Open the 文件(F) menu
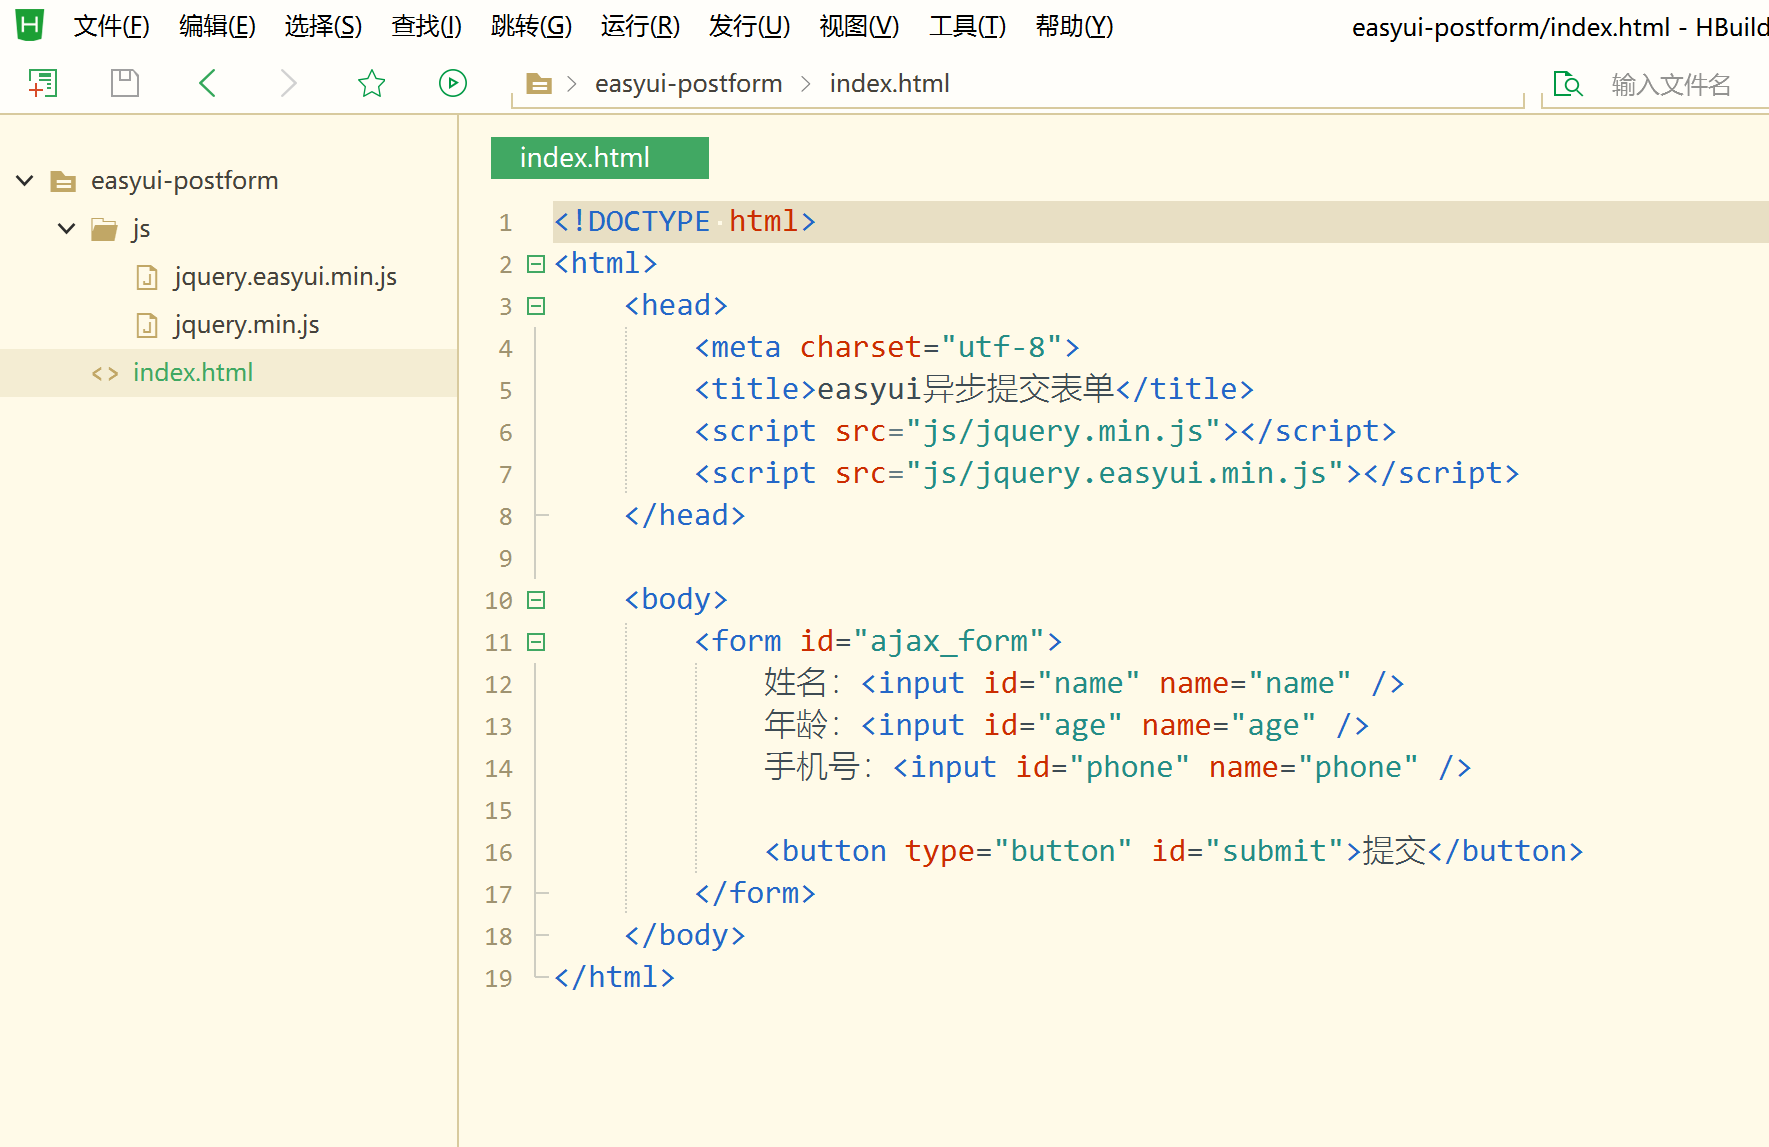This screenshot has width=1769, height=1147. (111, 26)
